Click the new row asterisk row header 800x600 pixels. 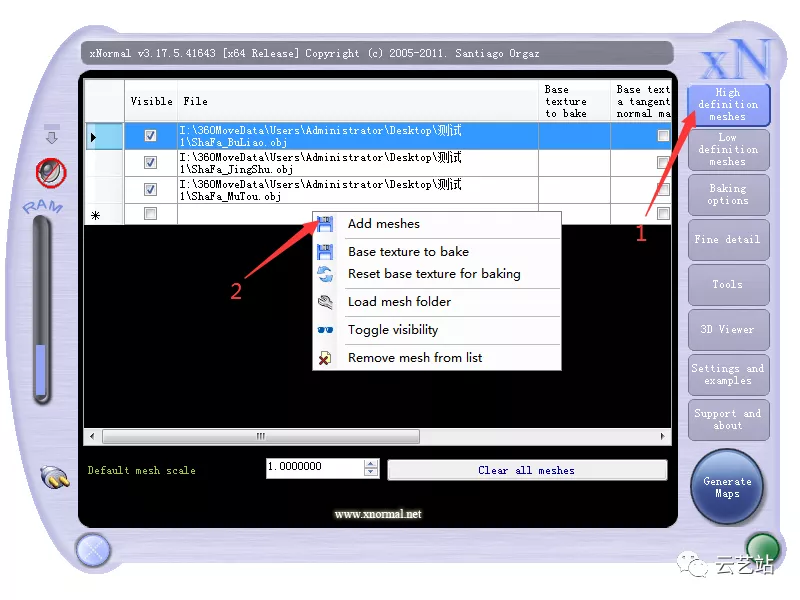pos(105,215)
